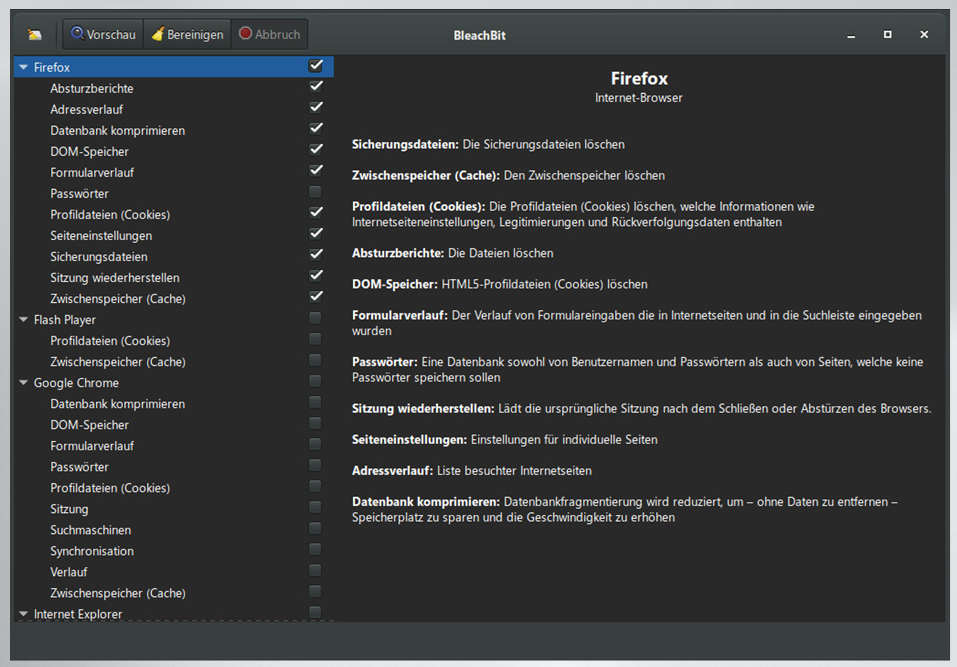Enable Firefox Passwörter checkbox
The height and width of the screenshot is (667, 957).
315,192
